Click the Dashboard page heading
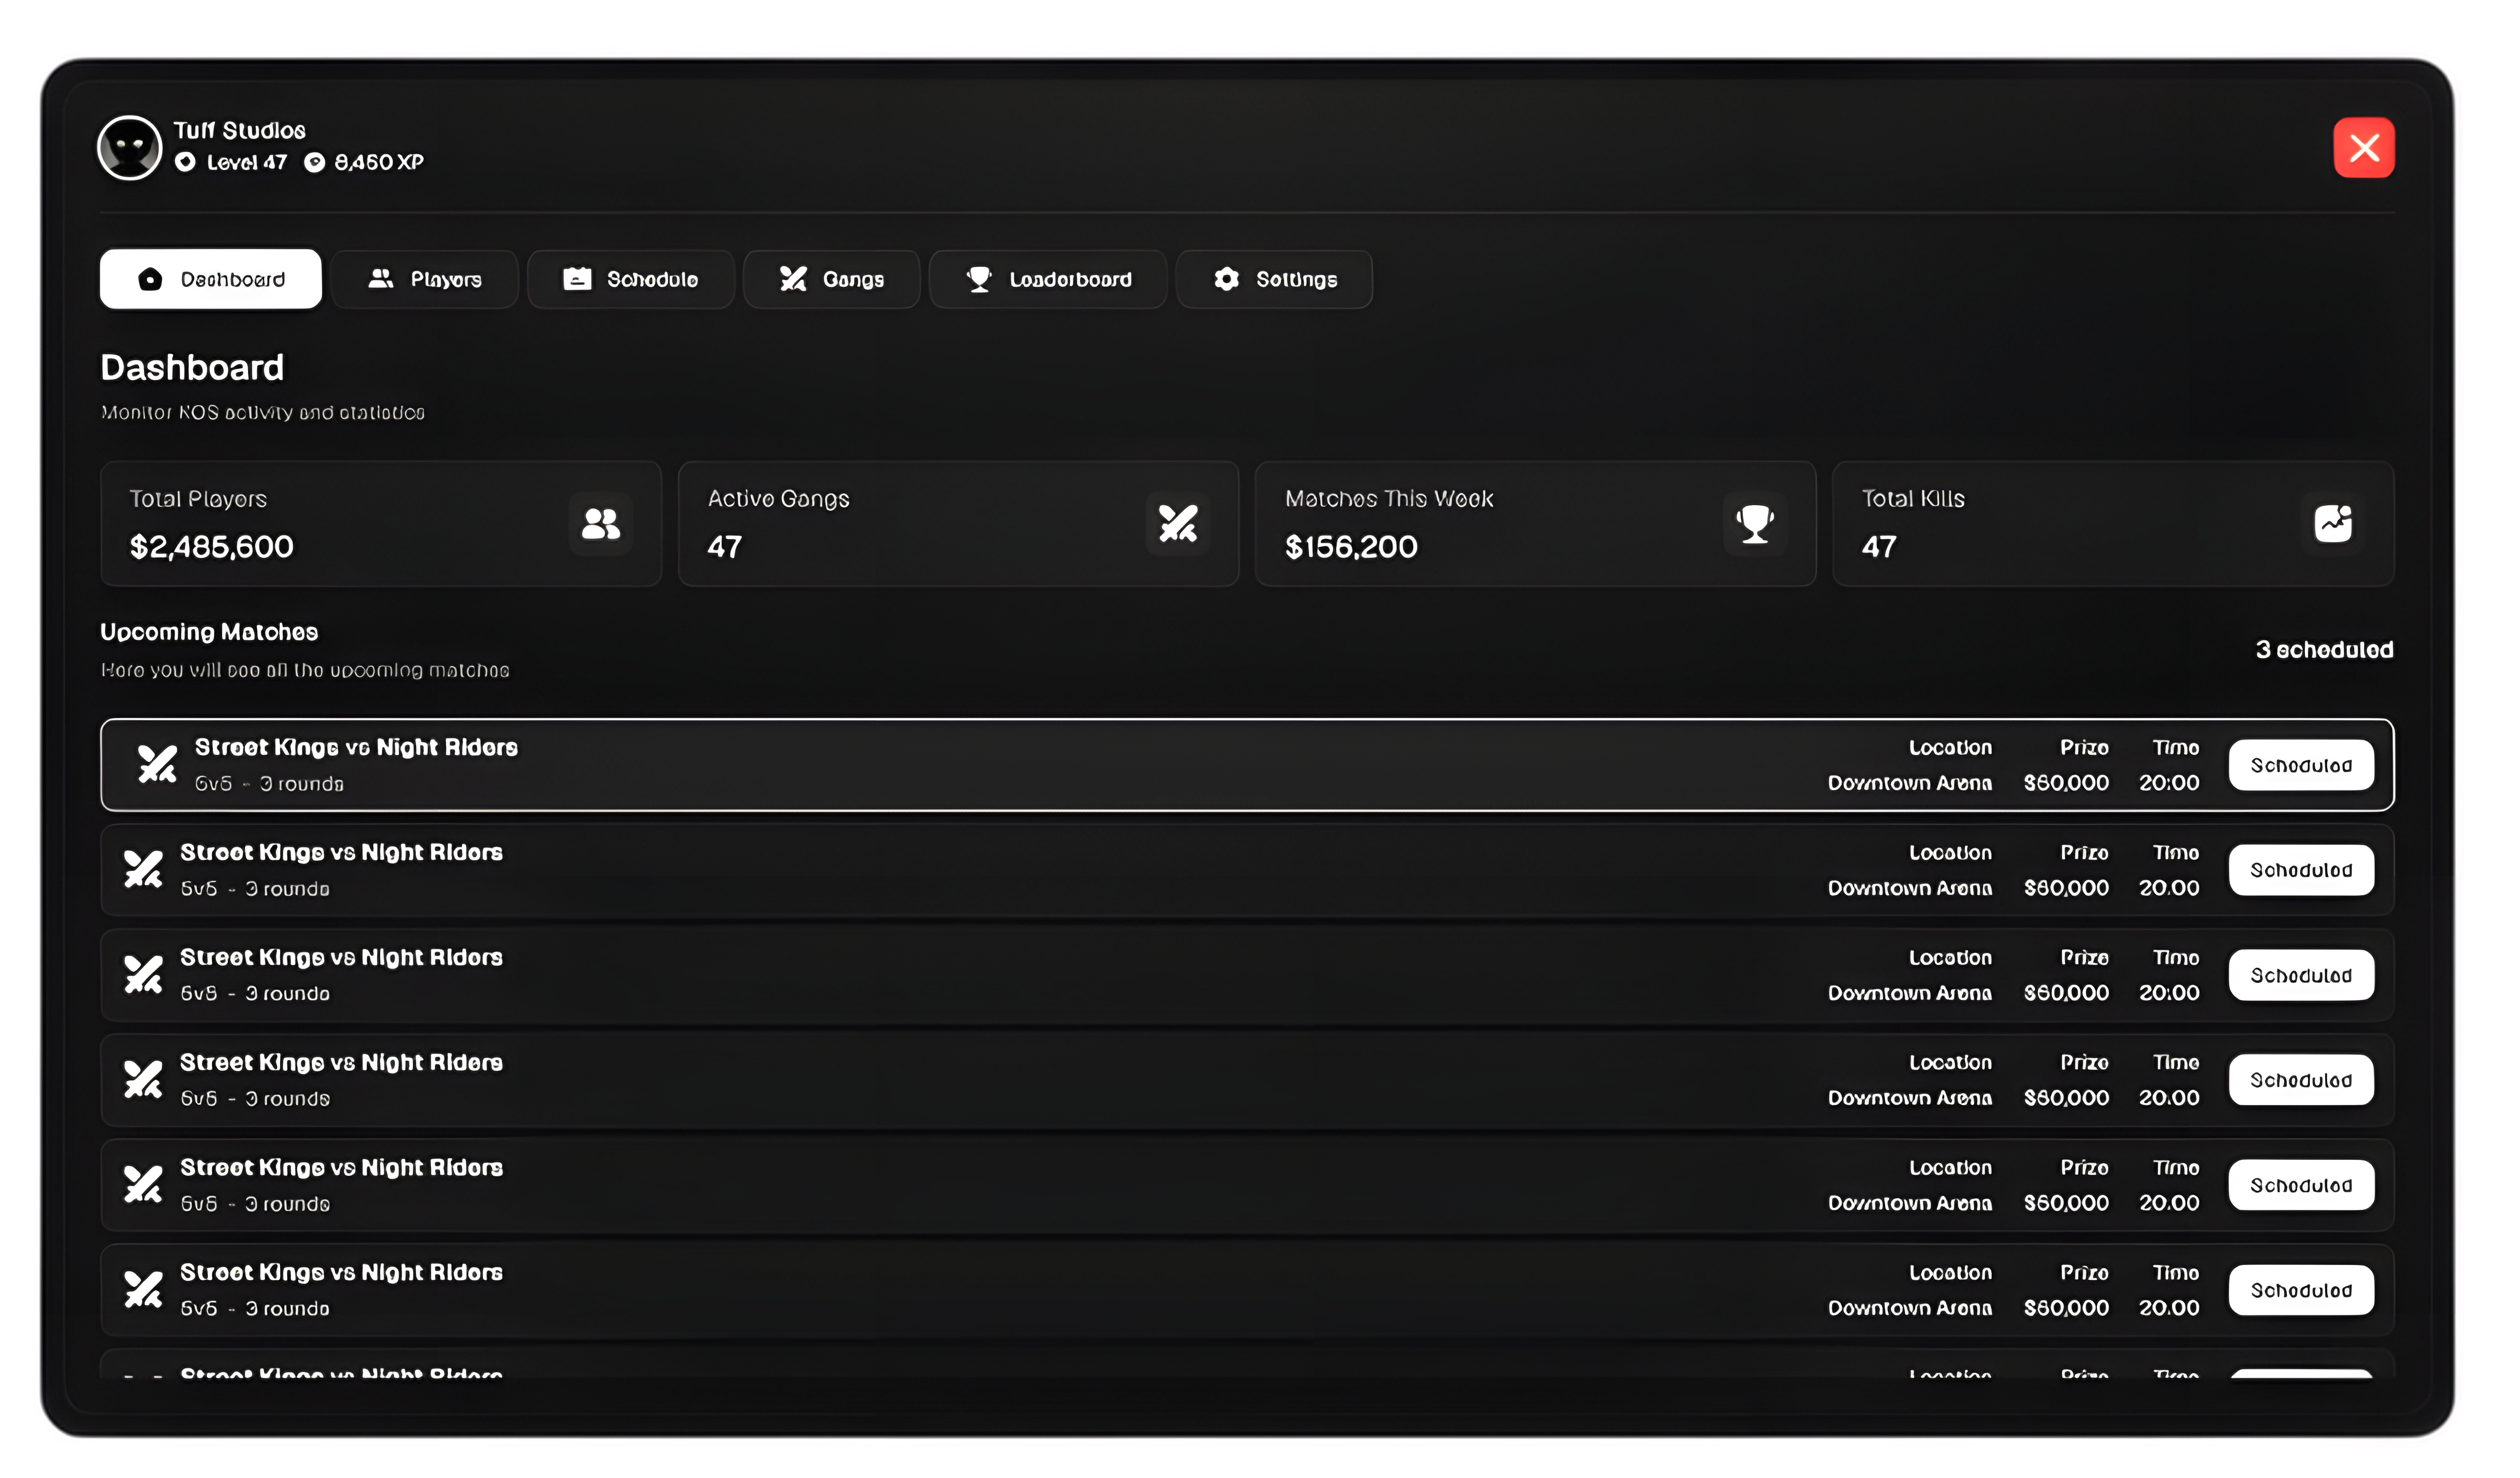2520x1478 pixels. coord(192,368)
